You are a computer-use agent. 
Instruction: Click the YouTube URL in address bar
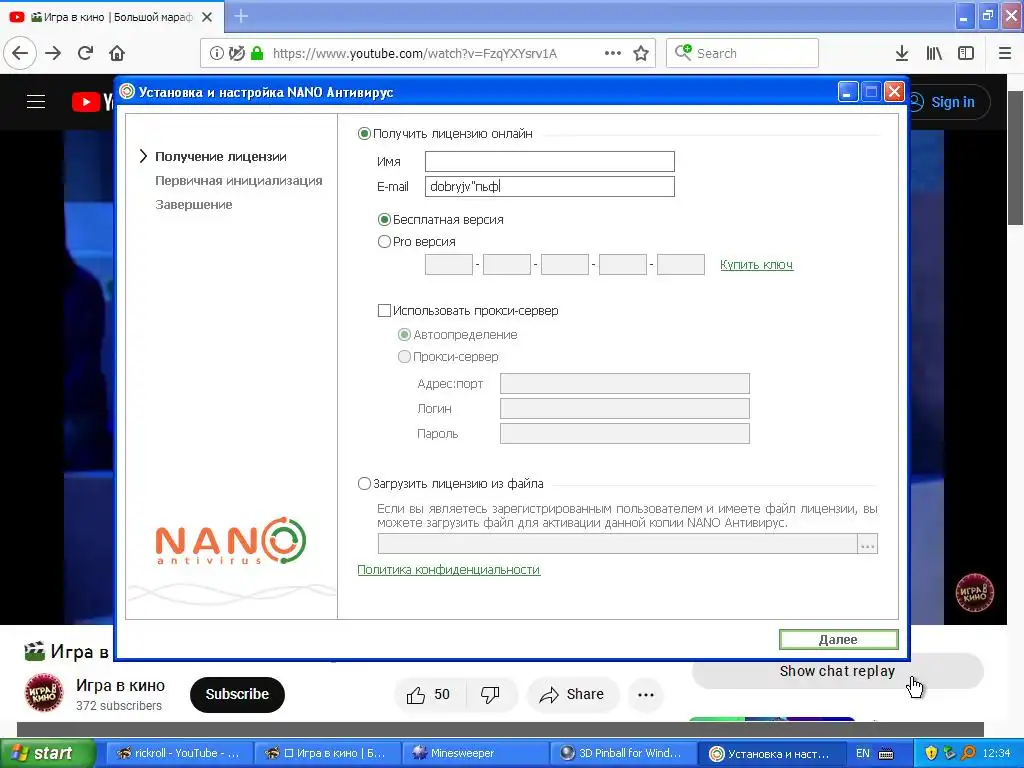click(x=415, y=54)
